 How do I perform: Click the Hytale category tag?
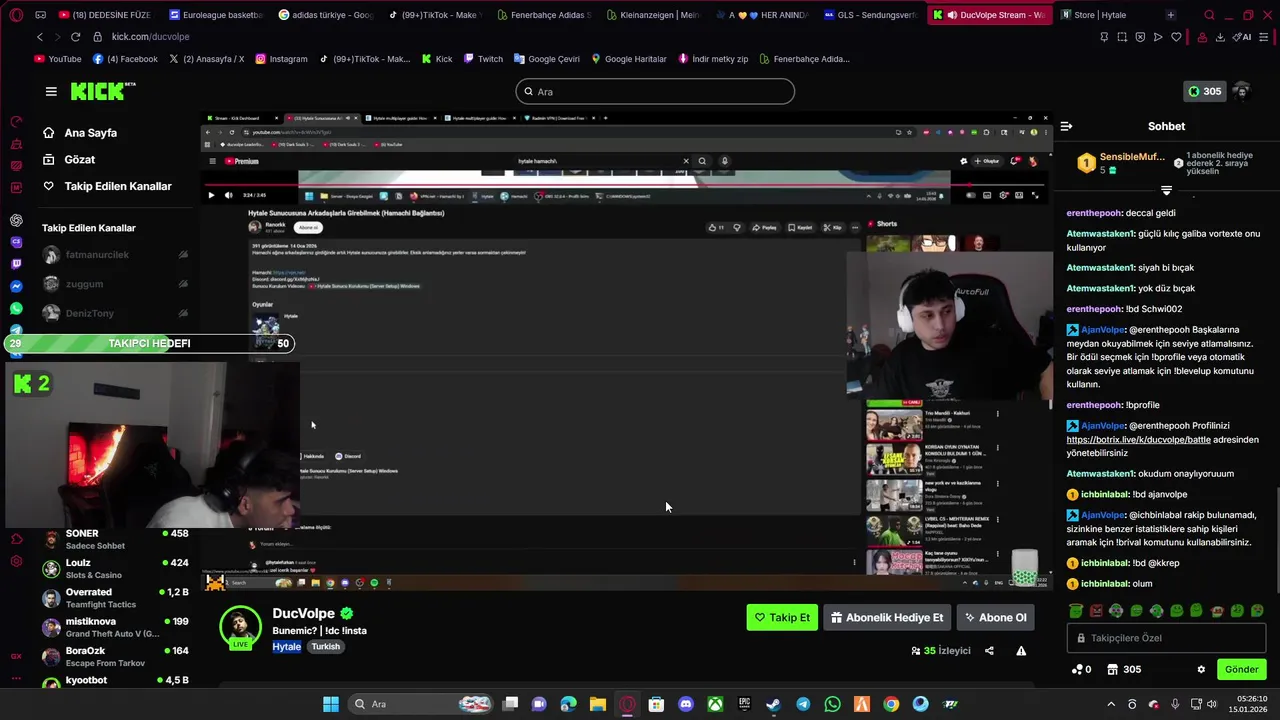pos(287,646)
